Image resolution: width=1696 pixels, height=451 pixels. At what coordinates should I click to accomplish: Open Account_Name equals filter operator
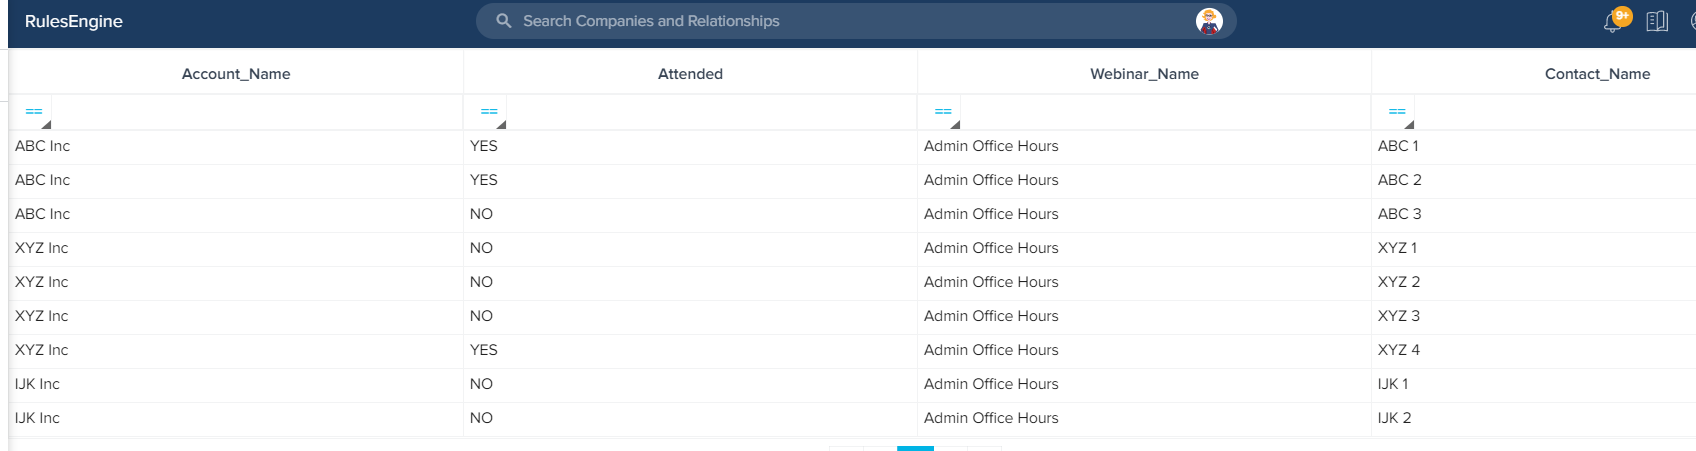34,112
